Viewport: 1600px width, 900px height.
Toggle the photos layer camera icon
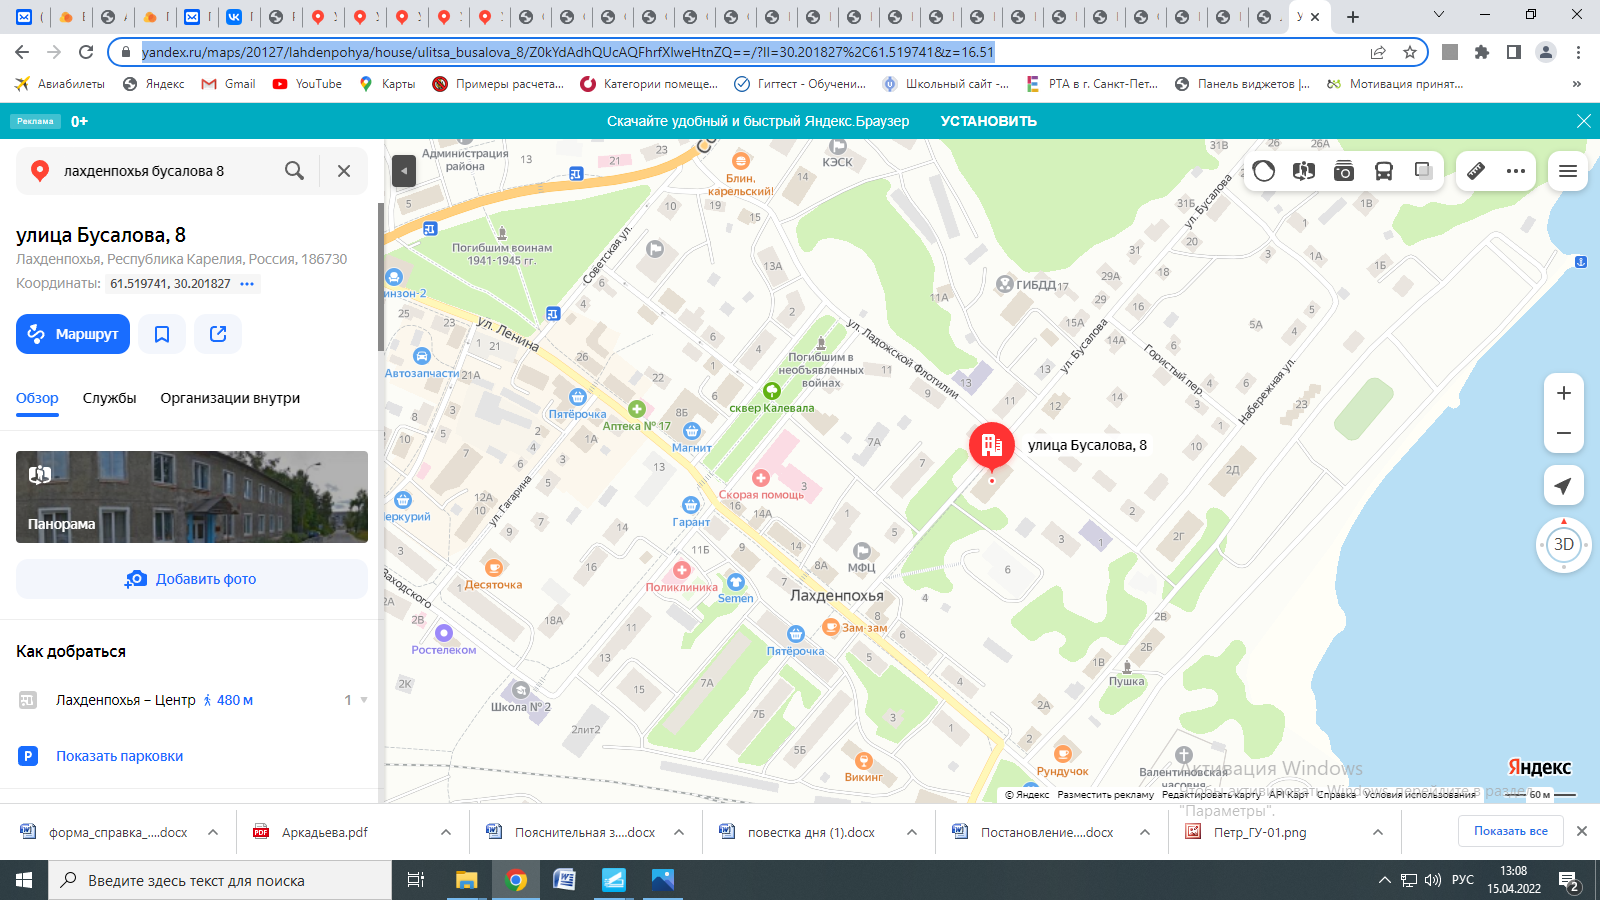coord(1344,171)
